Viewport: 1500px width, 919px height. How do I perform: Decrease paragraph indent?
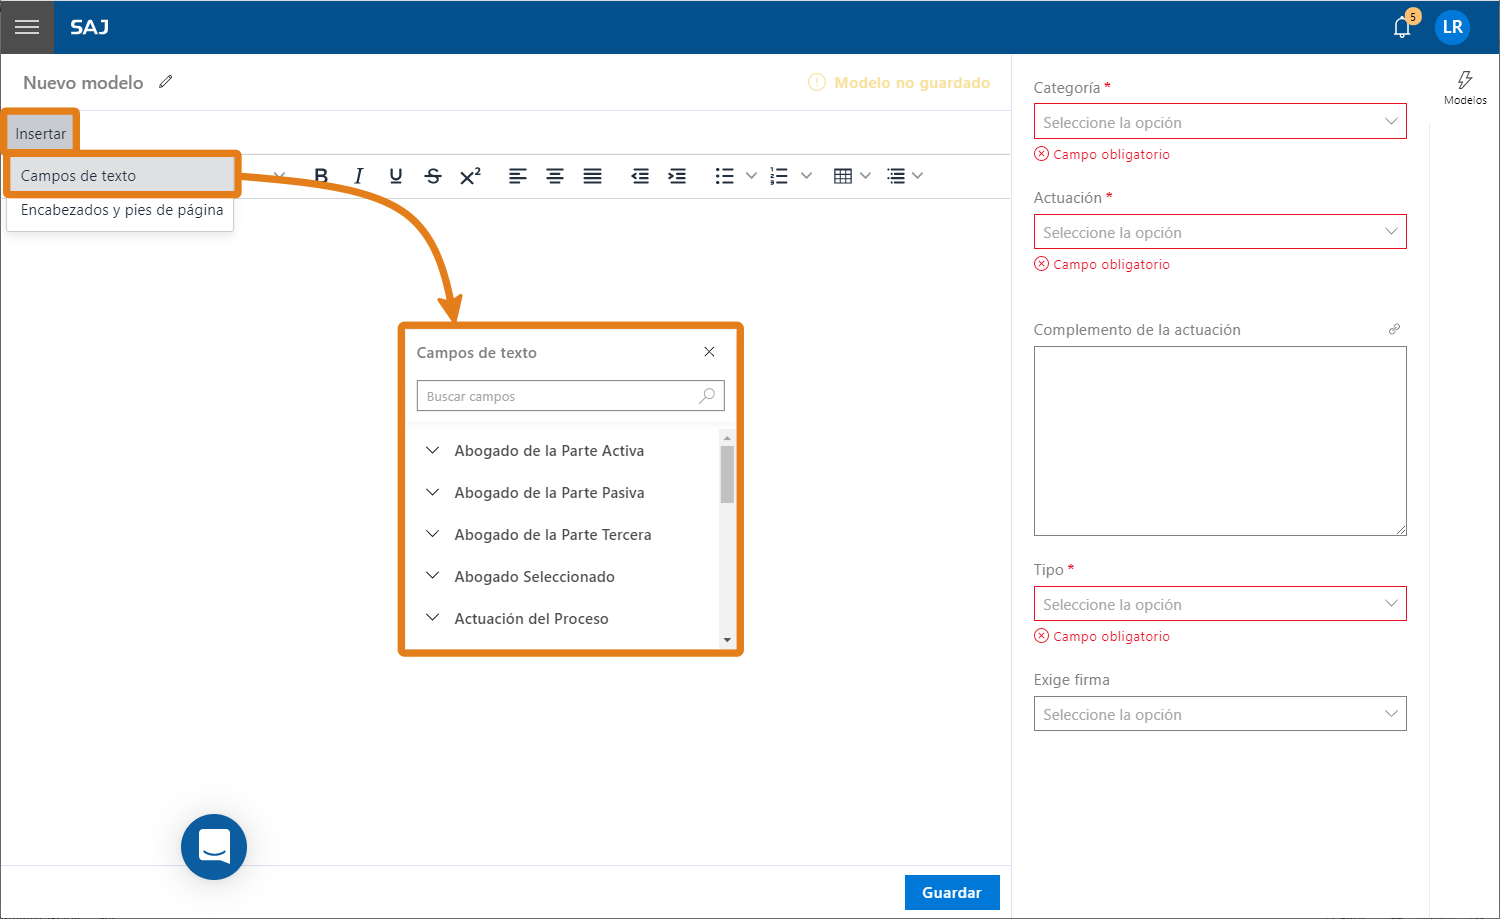[640, 176]
